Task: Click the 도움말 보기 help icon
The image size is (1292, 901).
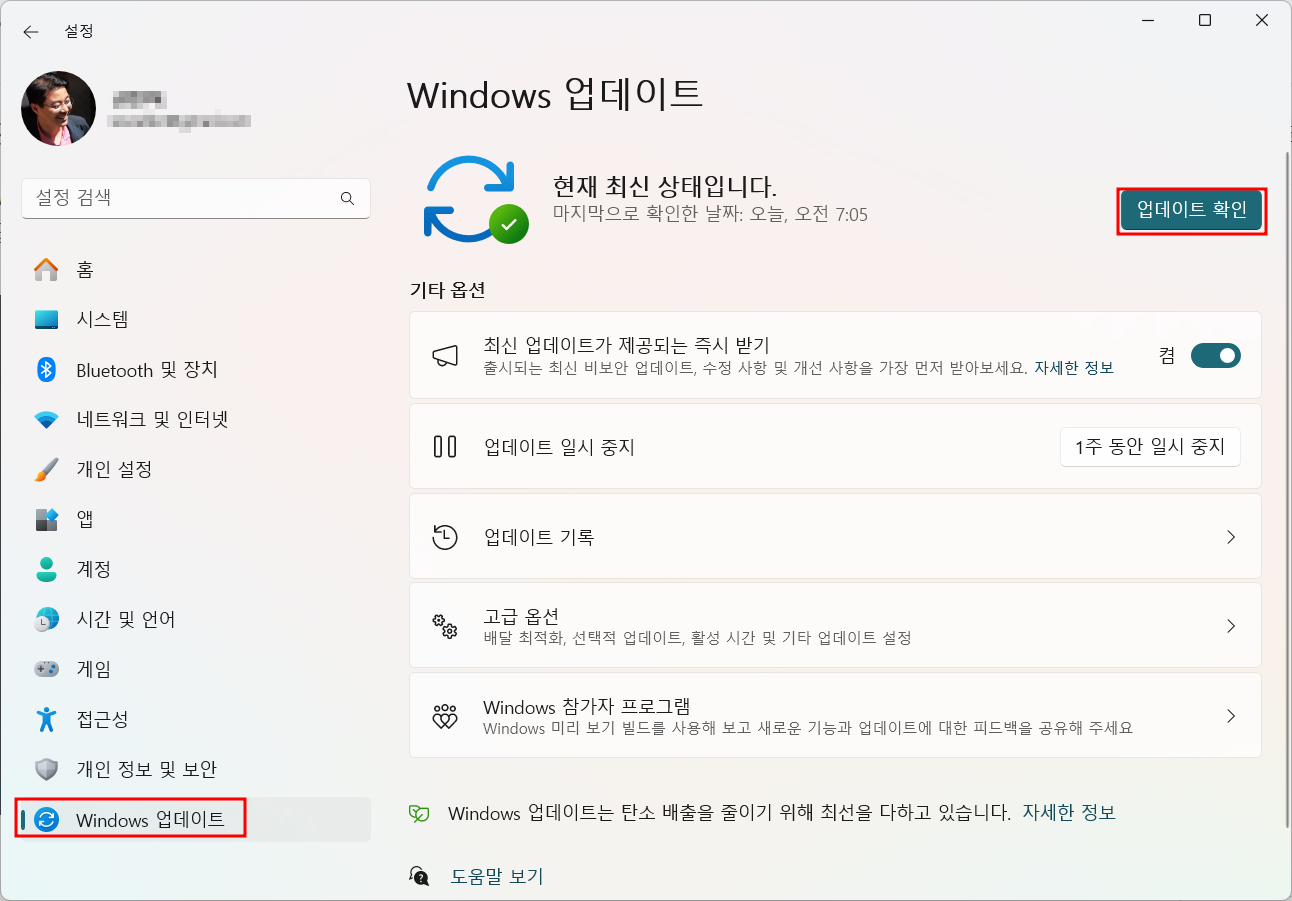Action: 420,876
